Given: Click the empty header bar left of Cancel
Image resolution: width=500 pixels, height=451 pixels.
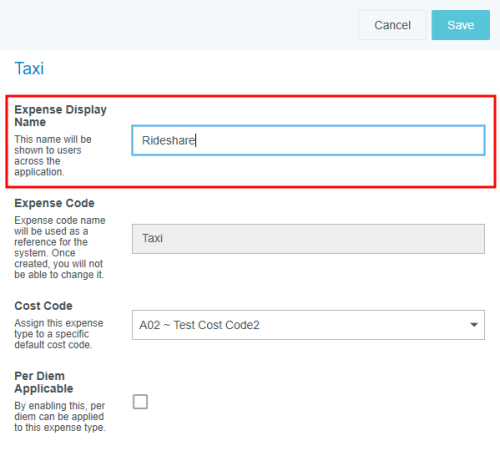Looking at the screenshot, I should (x=177, y=25).
